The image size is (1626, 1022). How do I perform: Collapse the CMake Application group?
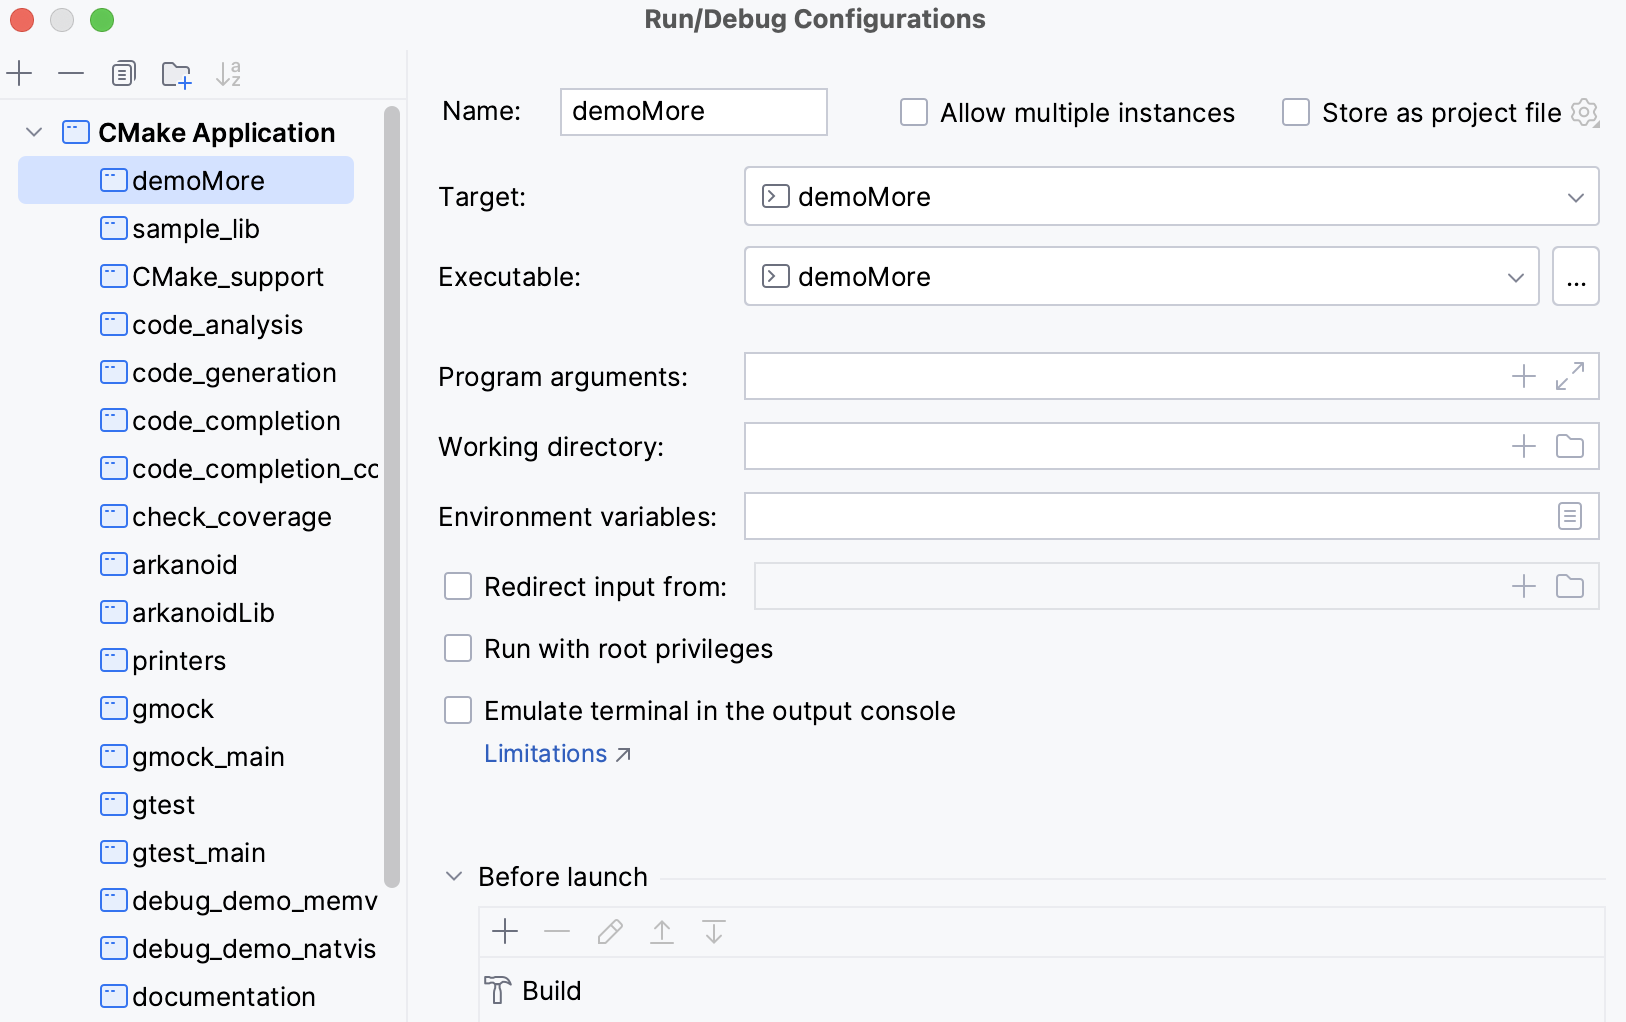point(33,131)
